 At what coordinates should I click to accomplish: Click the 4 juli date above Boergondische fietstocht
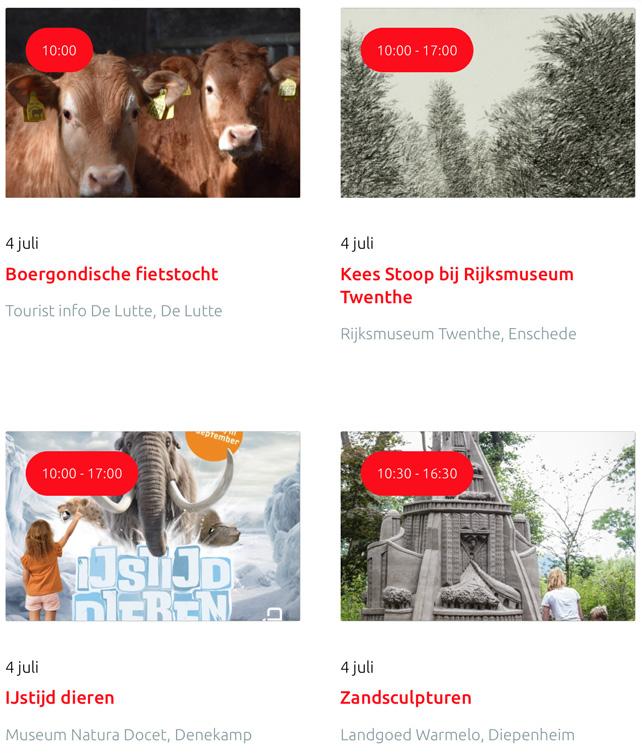[22, 243]
